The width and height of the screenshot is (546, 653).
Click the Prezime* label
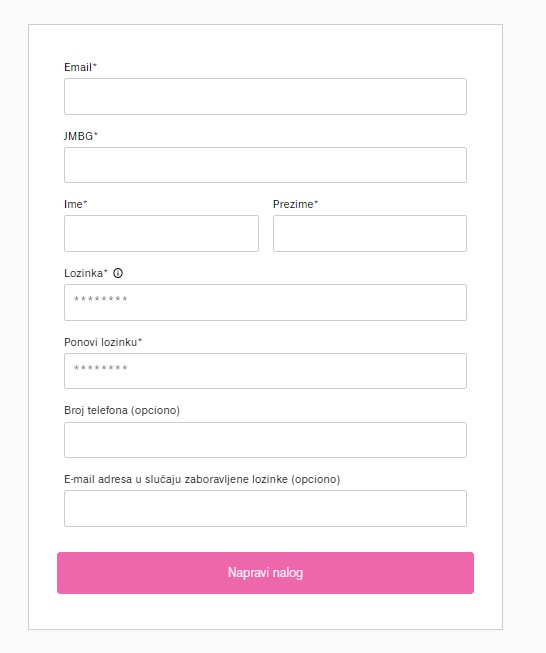tap(296, 204)
